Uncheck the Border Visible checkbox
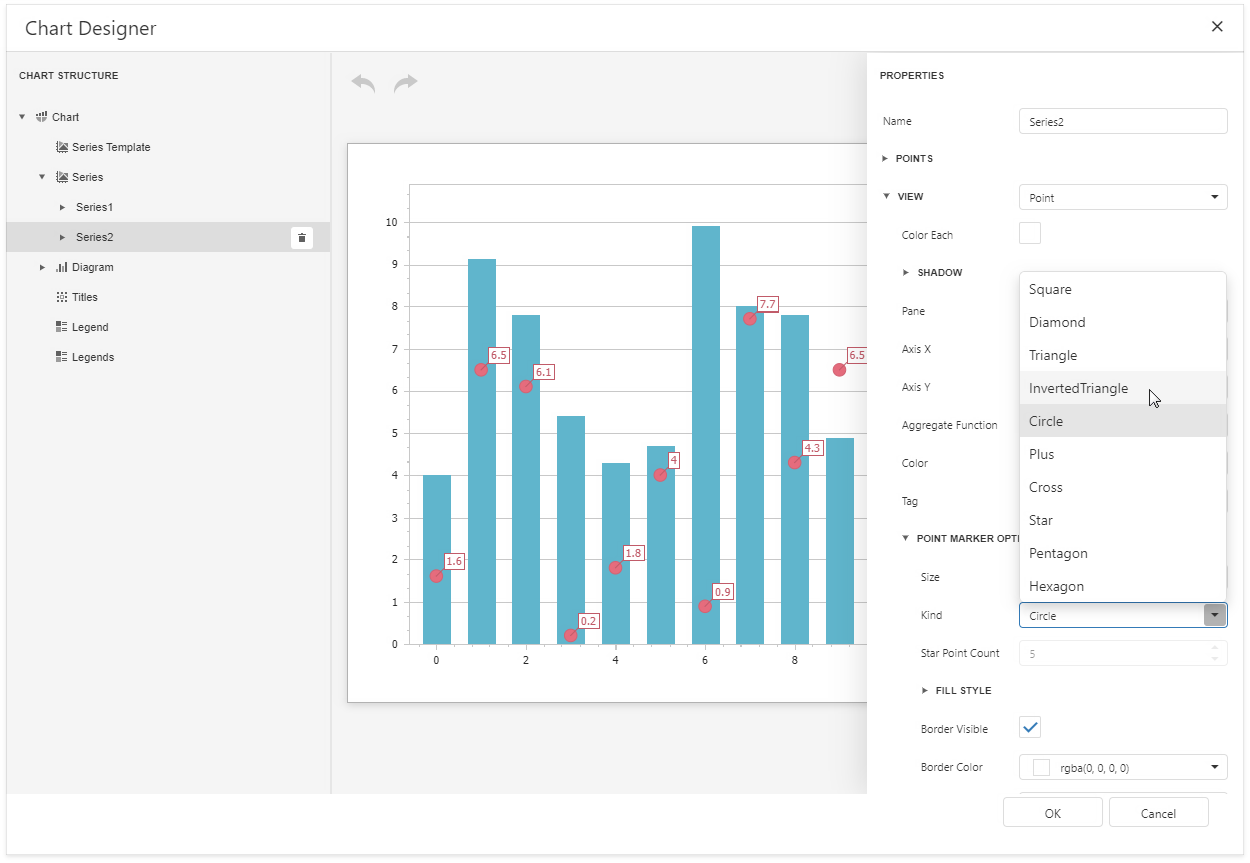 (1029, 728)
